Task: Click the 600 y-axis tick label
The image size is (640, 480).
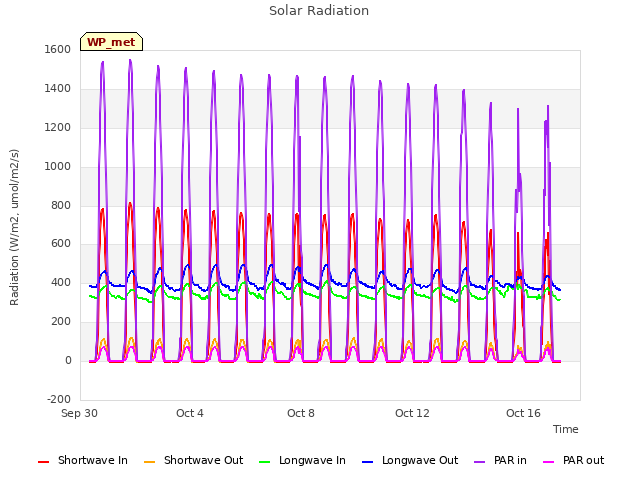Action: coord(61,244)
